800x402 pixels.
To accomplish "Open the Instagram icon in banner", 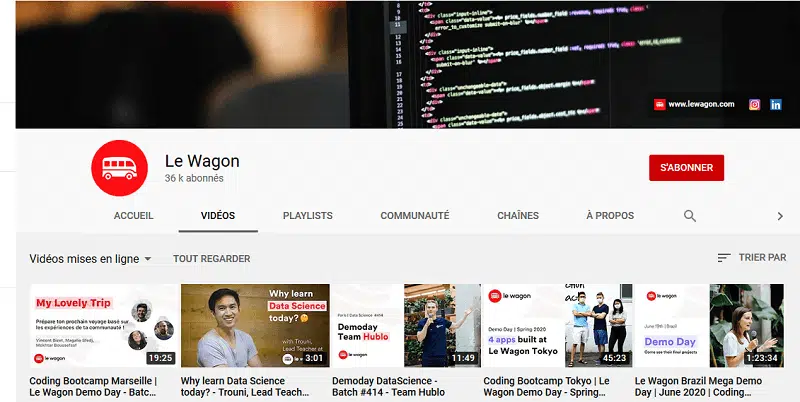I will pos(755,104).
